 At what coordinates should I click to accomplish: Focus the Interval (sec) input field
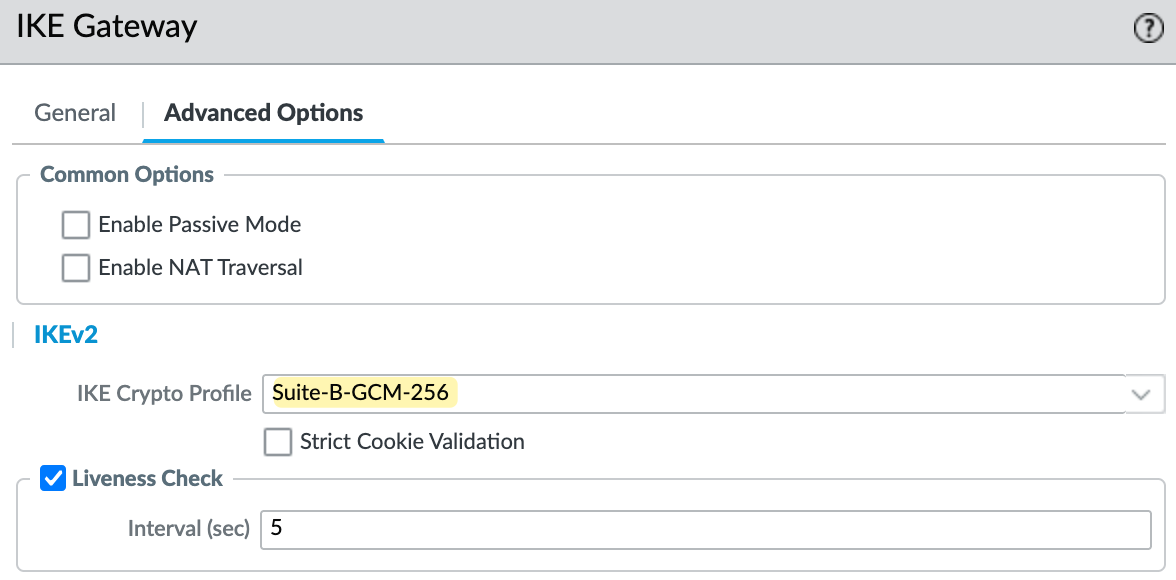[705, 529]
